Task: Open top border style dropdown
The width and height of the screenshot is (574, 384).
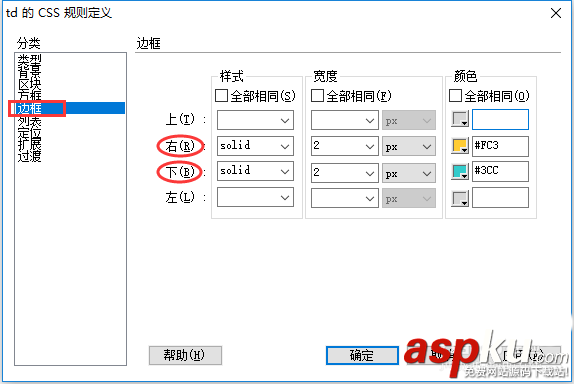Action: (255, 120)
